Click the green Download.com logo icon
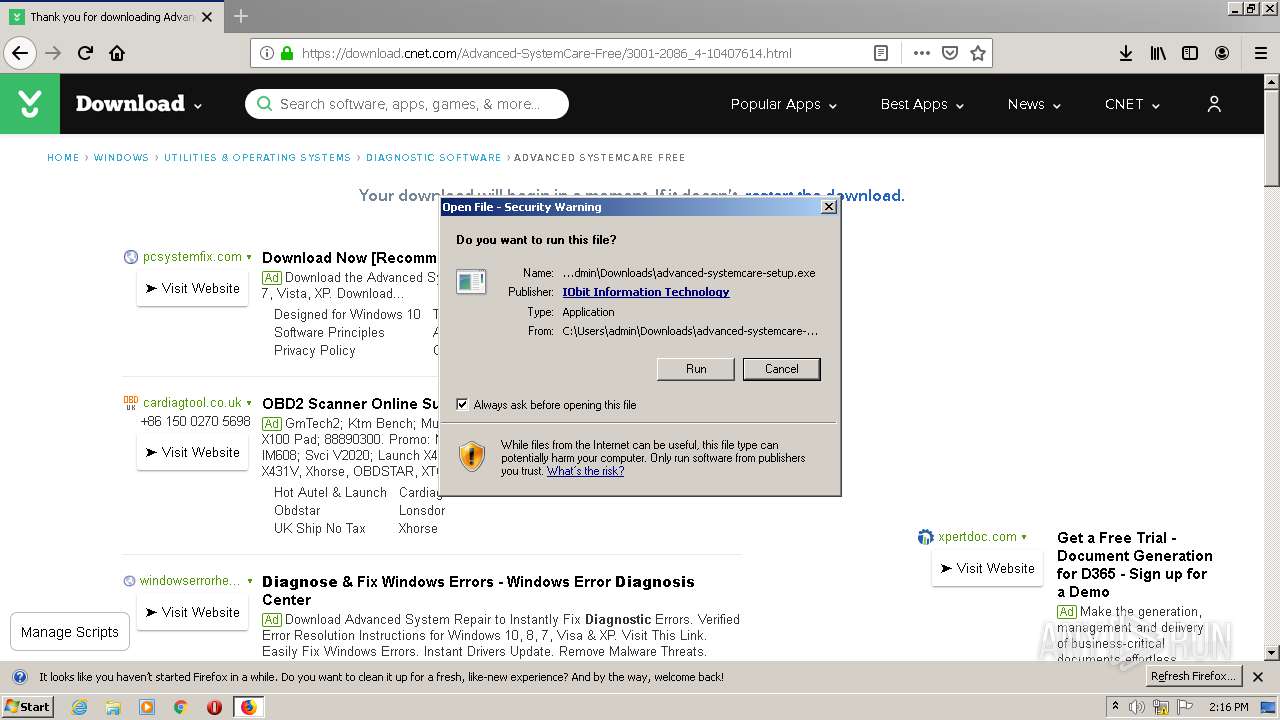1280x720 pixels. pos(30,104)
